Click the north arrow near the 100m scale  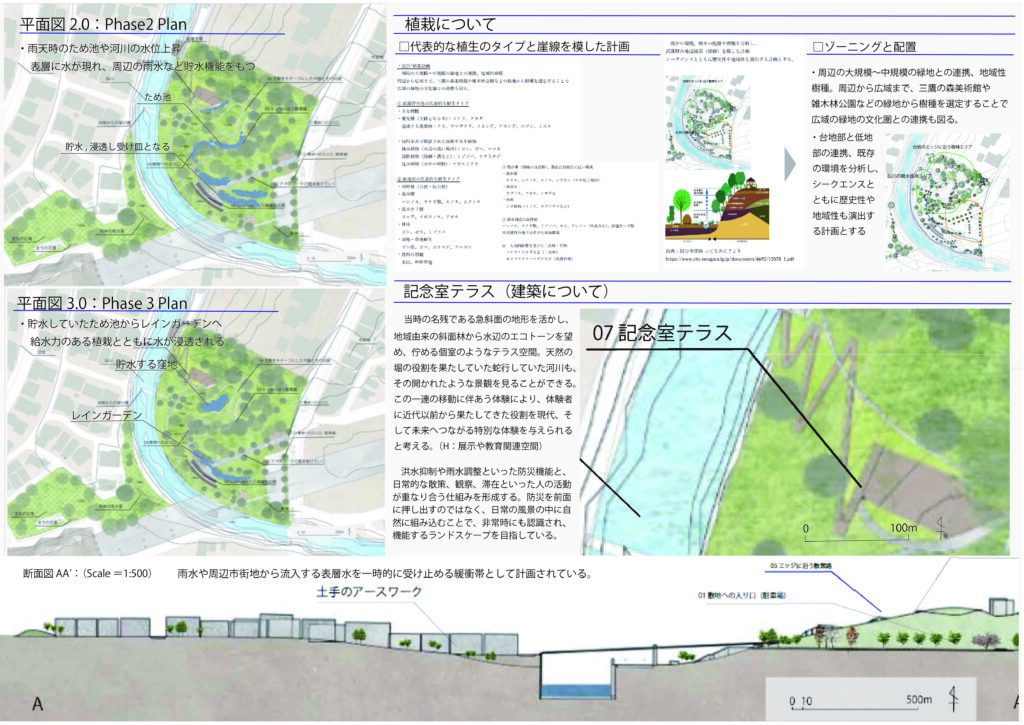[x=940, y=522]
